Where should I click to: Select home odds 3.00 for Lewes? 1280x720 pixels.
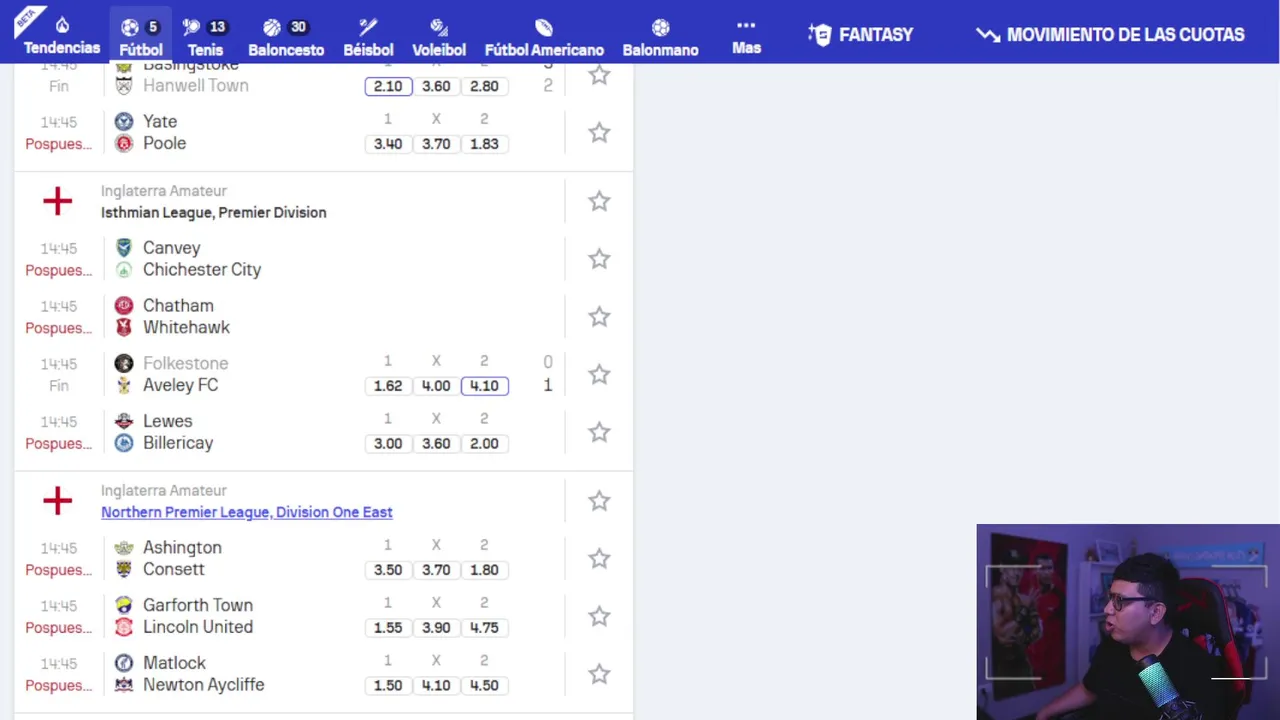click(388, 444)
